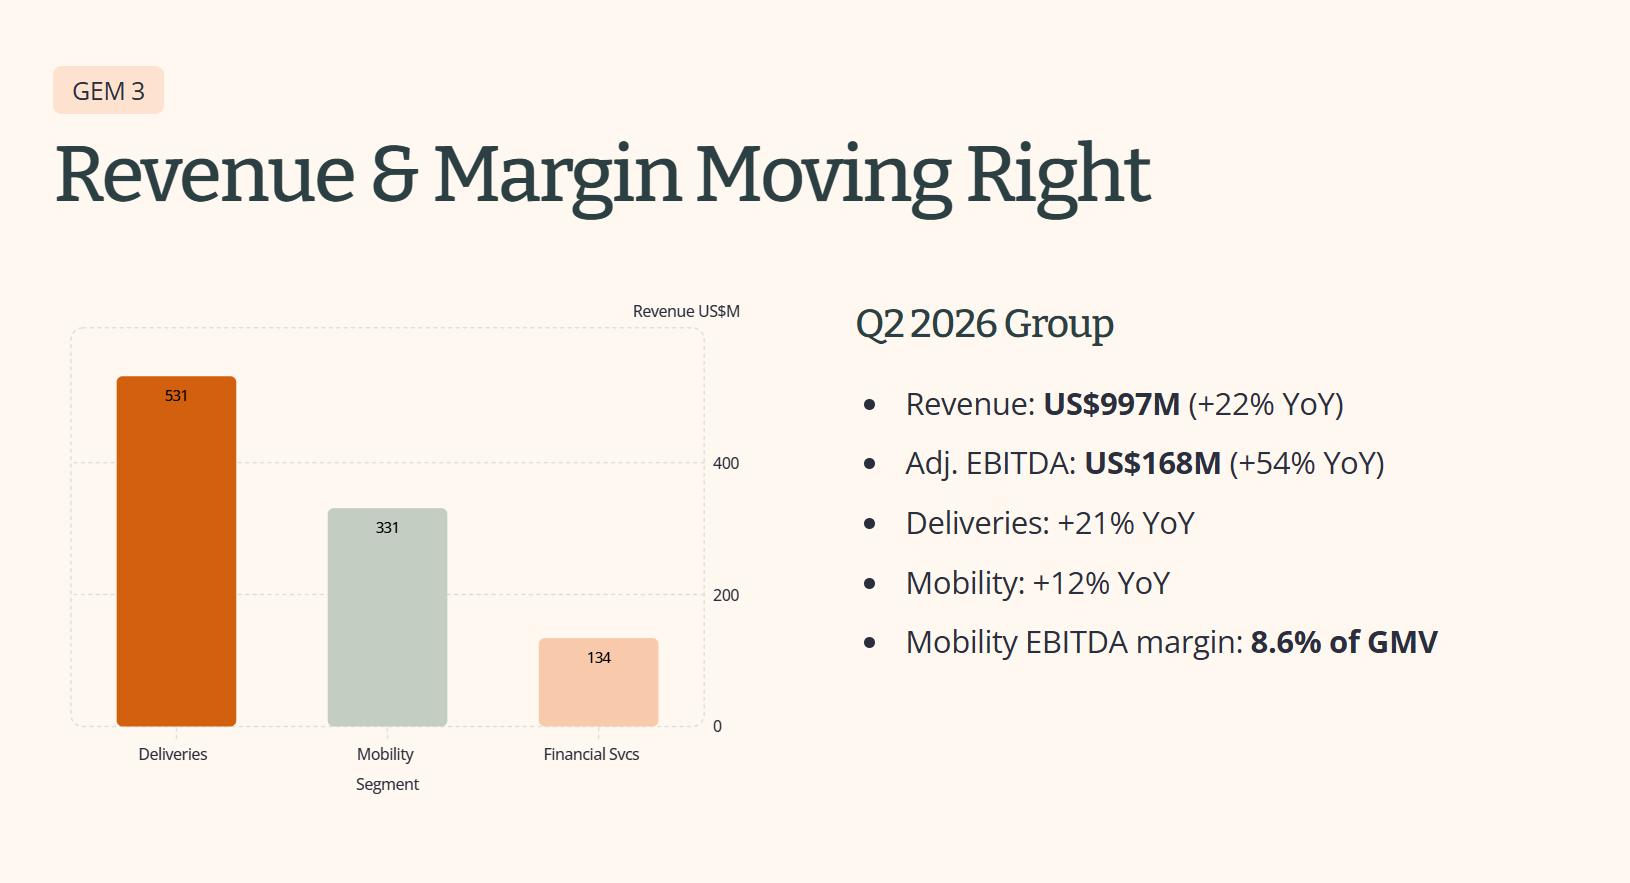This screenshot has width=1630, height=883.
Task: Click the Adj. EBITDA US$168M bullet
Action: pyautogui.click(x=1145, y=464)
